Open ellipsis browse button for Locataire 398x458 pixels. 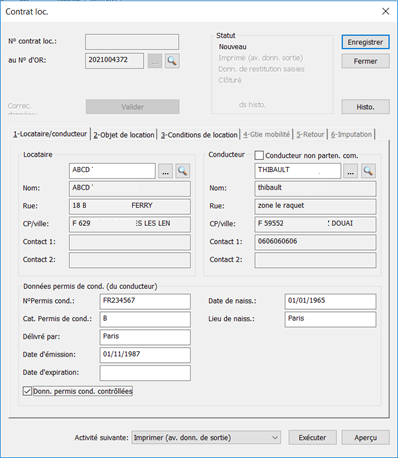pos(165,171)
